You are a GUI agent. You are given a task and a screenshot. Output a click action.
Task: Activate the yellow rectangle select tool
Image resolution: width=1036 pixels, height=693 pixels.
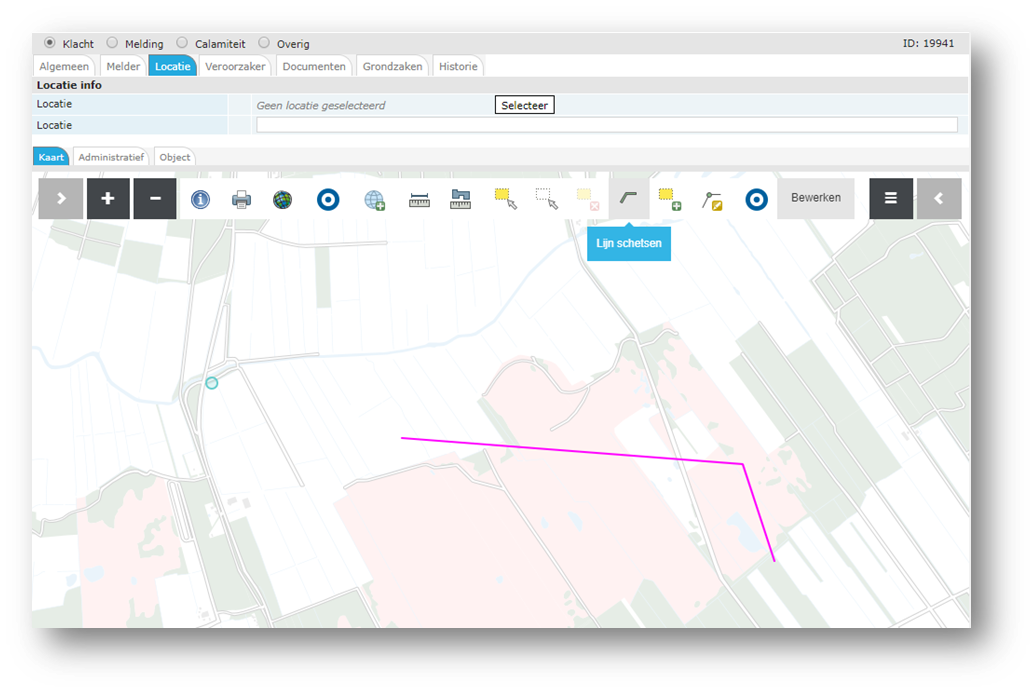coord(505,199)
